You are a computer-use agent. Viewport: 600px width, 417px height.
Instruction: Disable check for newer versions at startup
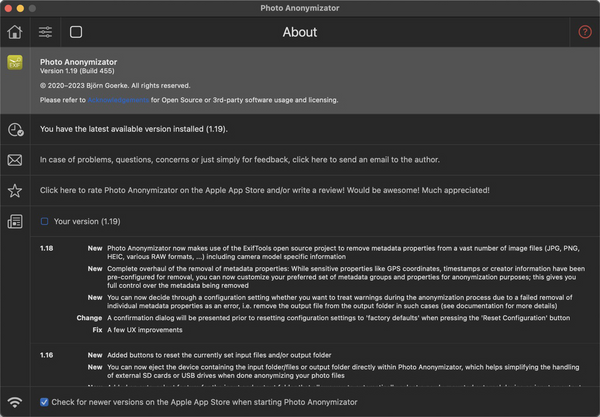(x=44, y=402)
